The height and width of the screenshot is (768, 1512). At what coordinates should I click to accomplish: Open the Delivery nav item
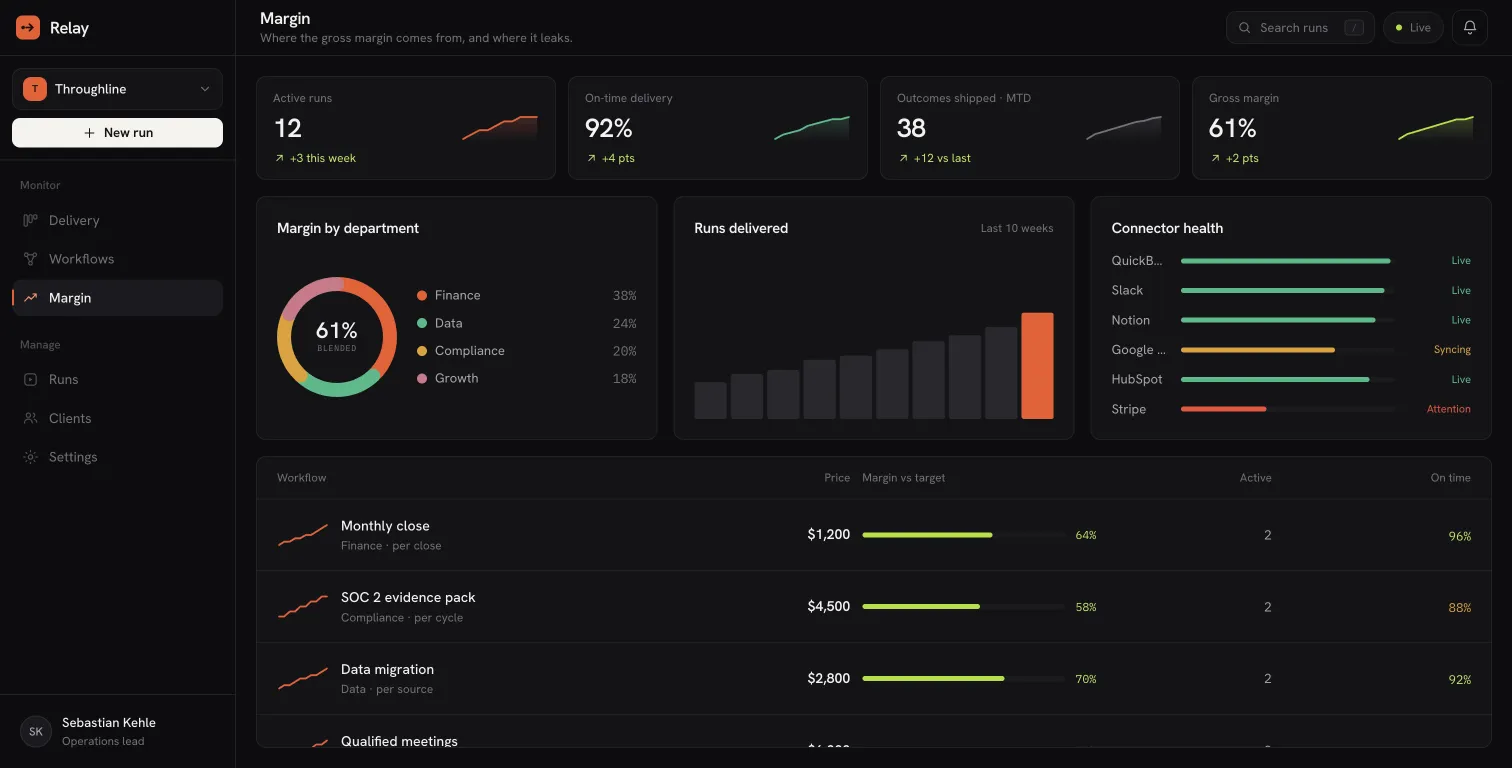point(117,220)
